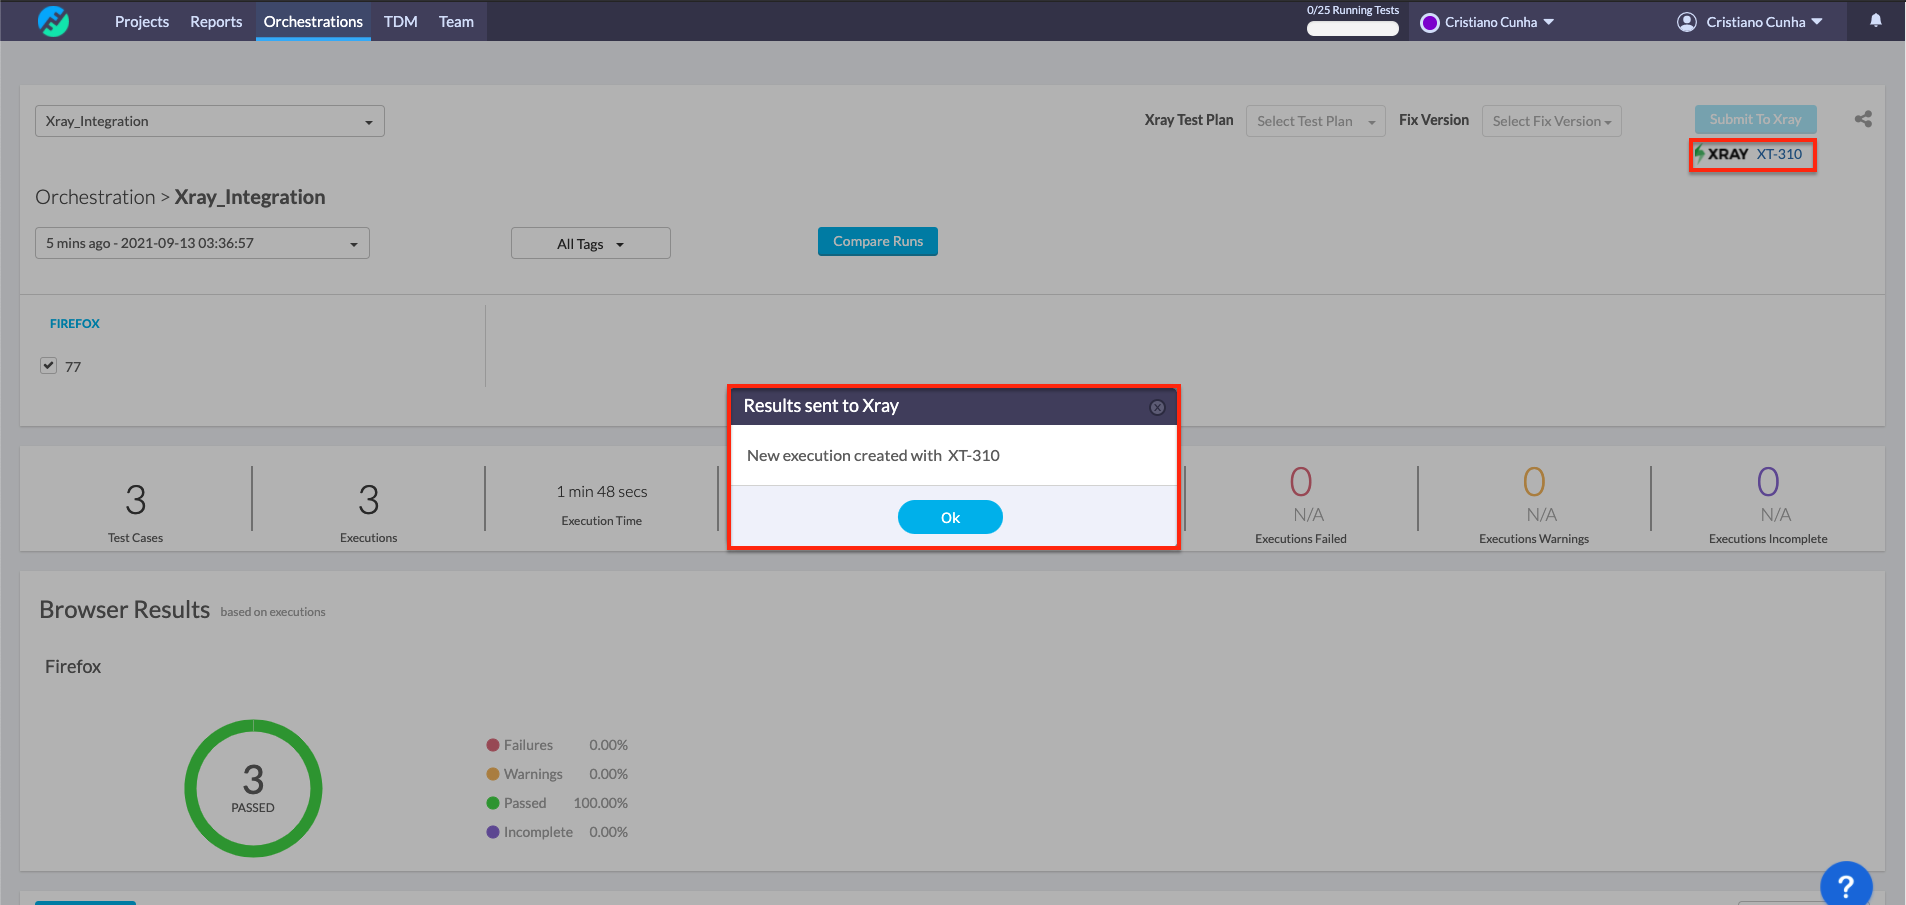Click the Executions Warnings label
The width and height of the screenshot is (1906, 905).
(1534, 539)
